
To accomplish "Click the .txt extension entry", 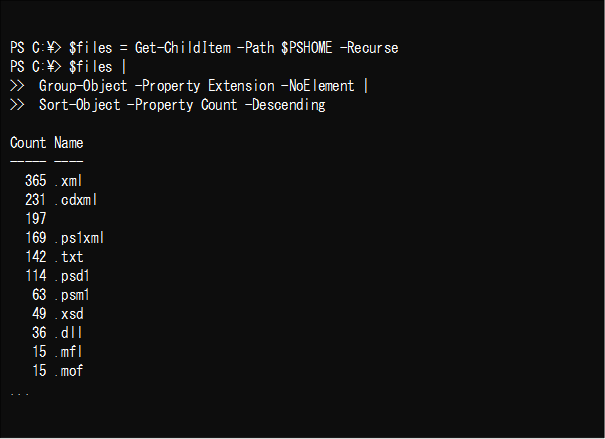I will pos(69,257).
